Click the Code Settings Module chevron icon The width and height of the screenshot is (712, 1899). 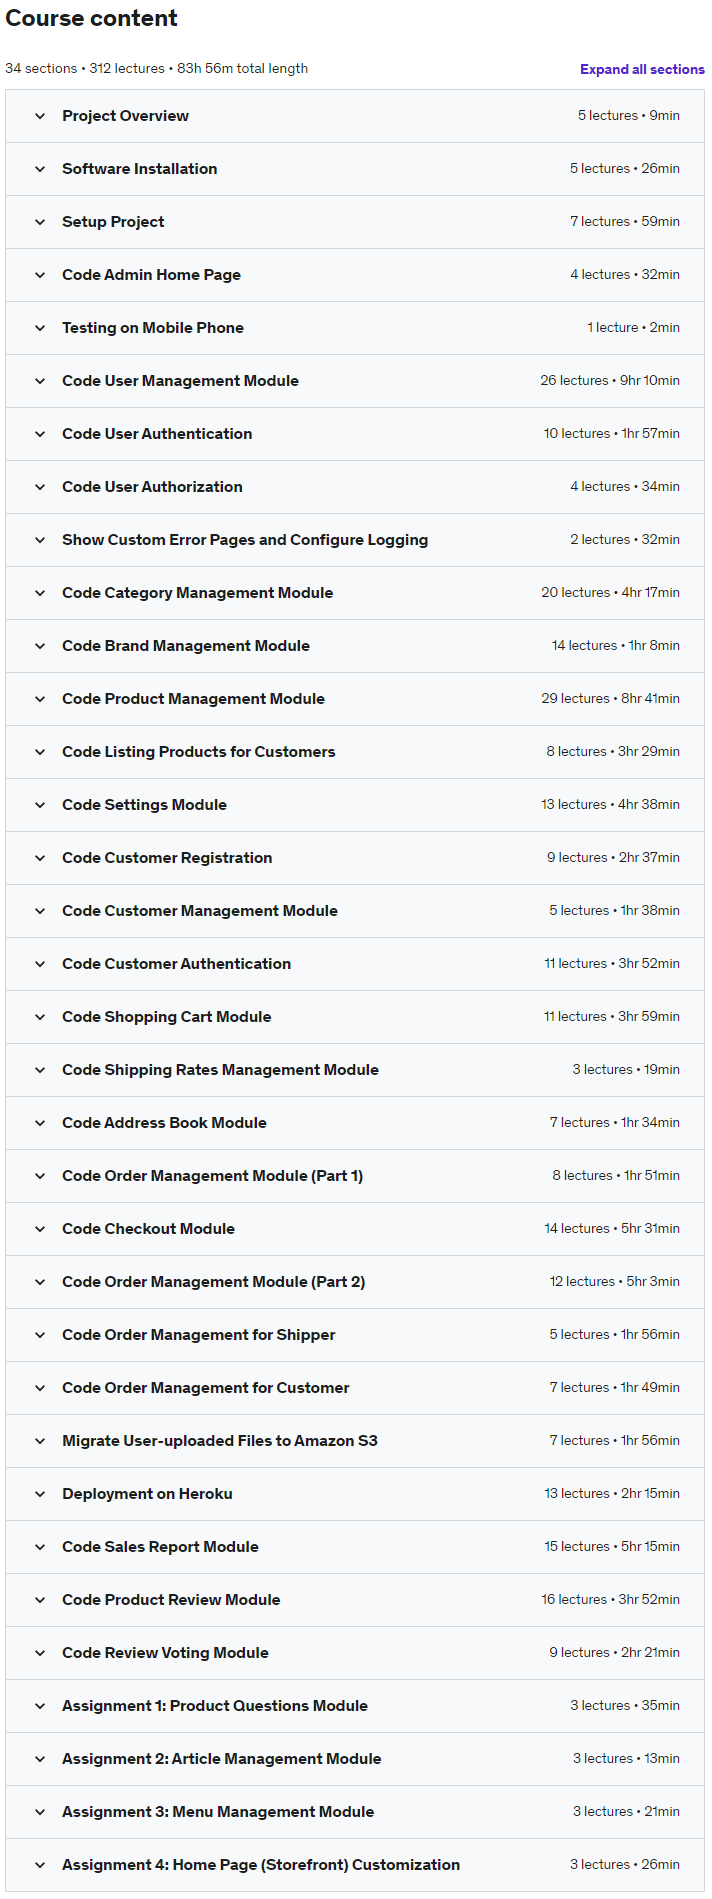40,805
